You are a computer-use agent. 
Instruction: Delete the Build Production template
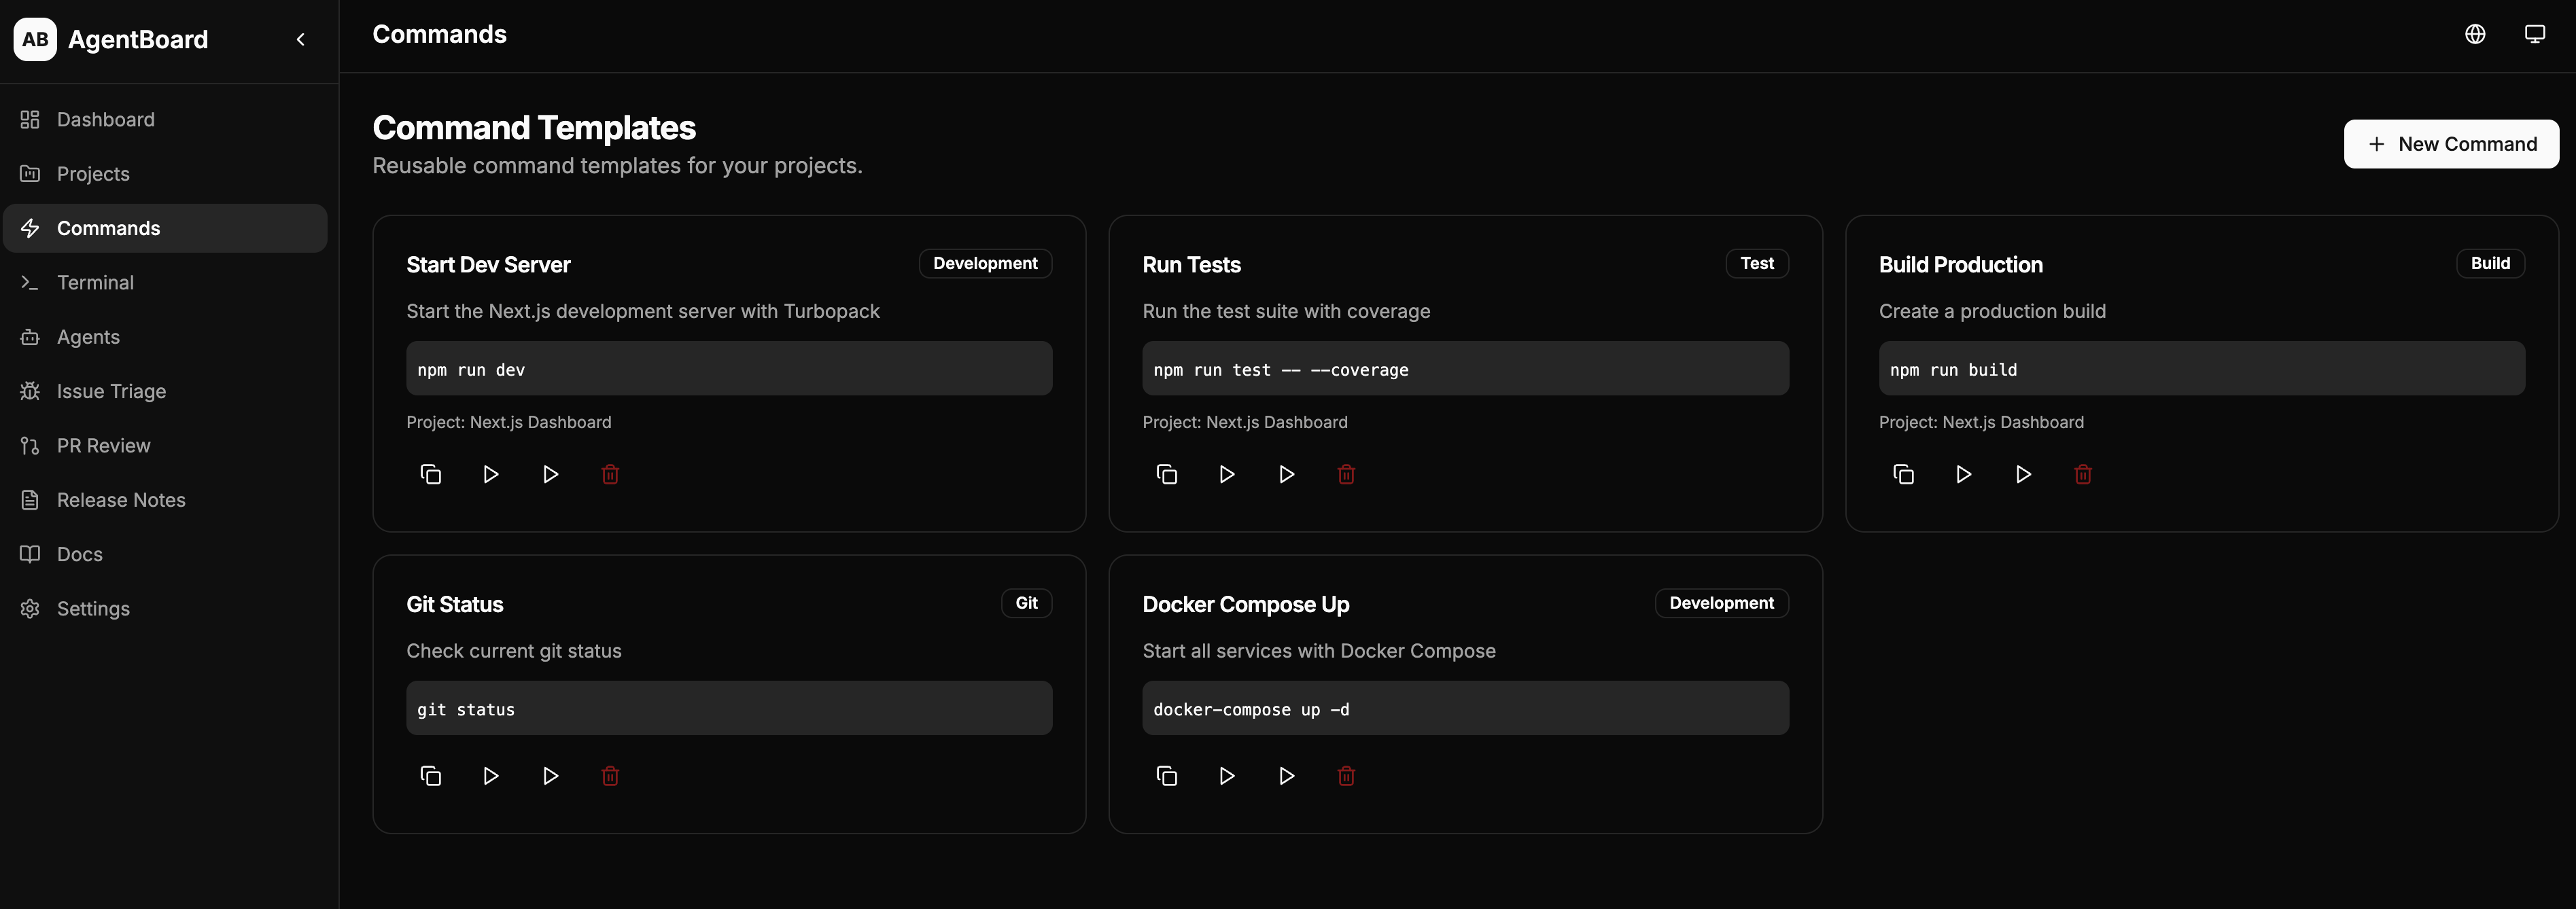[x=2083, y=474]
